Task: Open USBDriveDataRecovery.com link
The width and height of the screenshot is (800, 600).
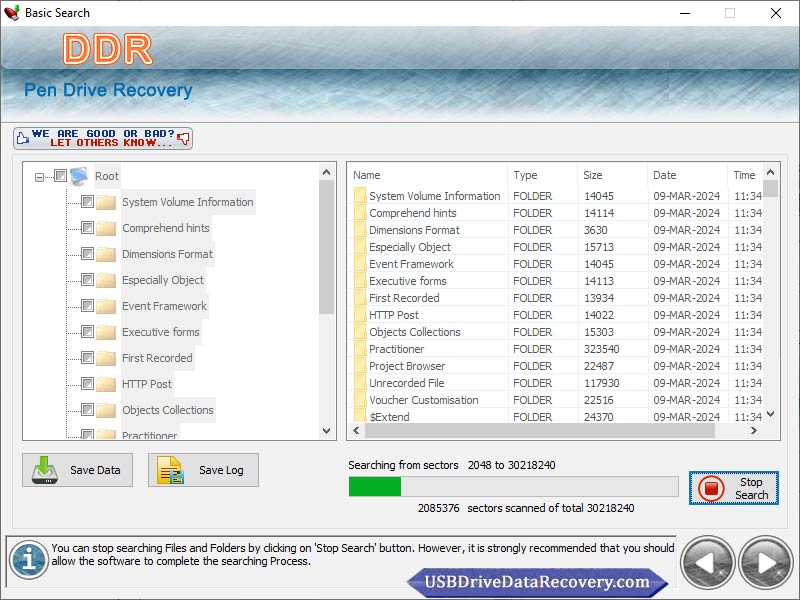Action: tap(537, 582)
